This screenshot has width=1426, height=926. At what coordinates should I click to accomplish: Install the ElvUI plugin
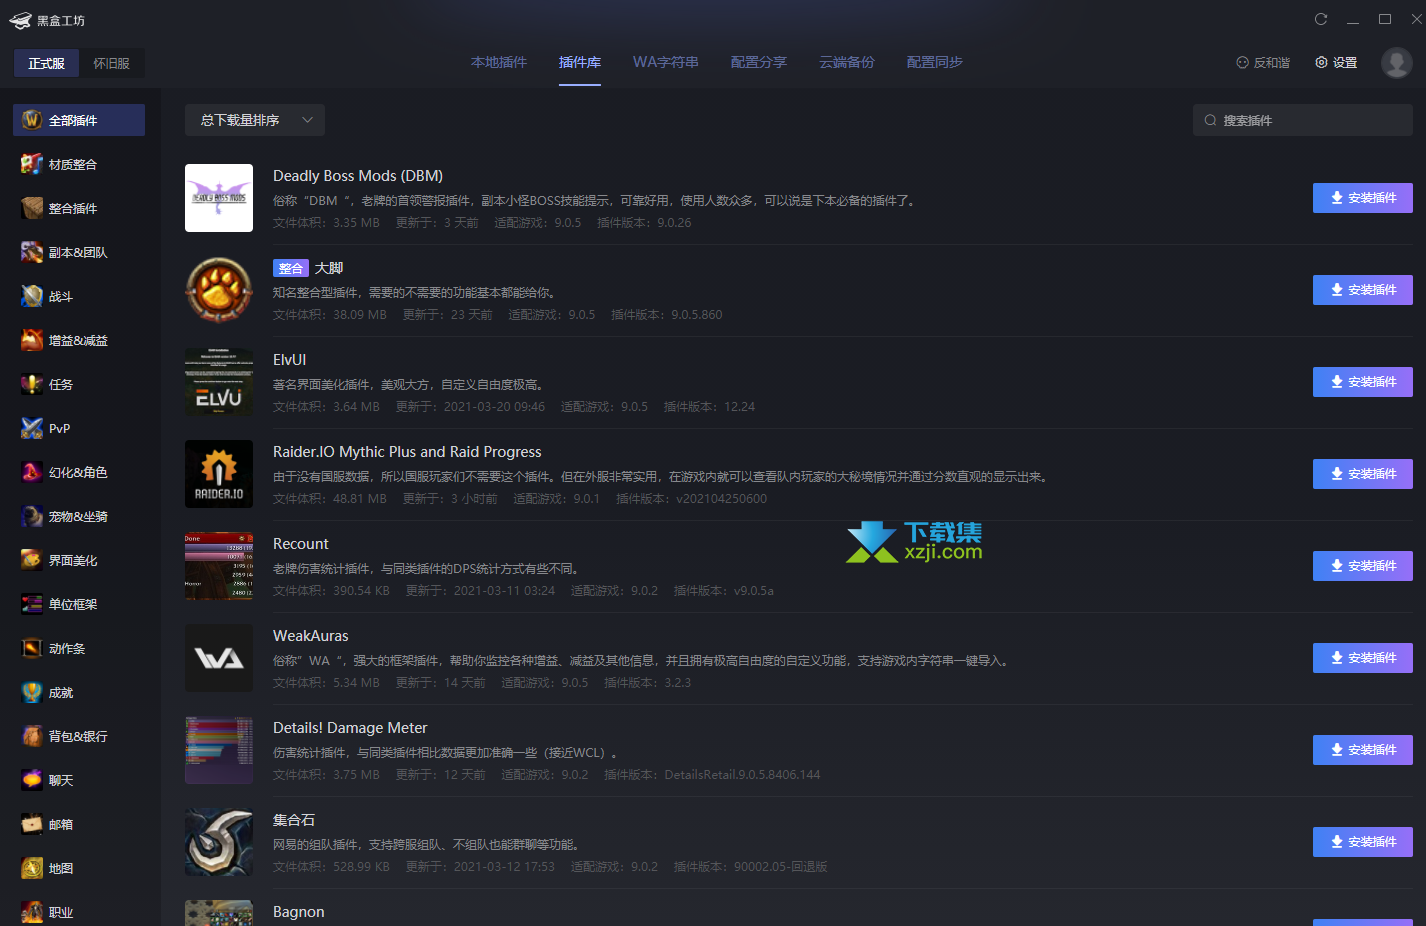1363,382
